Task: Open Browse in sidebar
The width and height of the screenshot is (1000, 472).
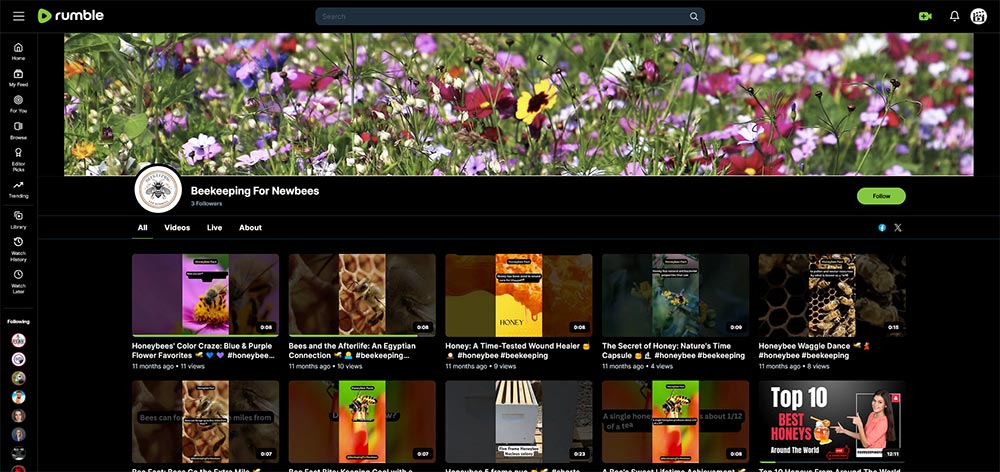Action: click(x=18, y=131)
